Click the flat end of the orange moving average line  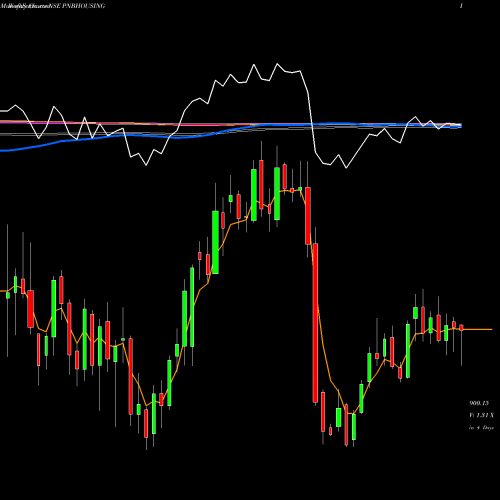pos(478,329)
